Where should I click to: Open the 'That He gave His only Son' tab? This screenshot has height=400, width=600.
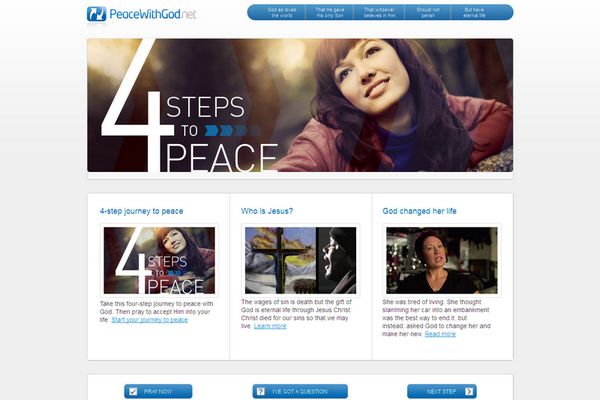point(329,13)
